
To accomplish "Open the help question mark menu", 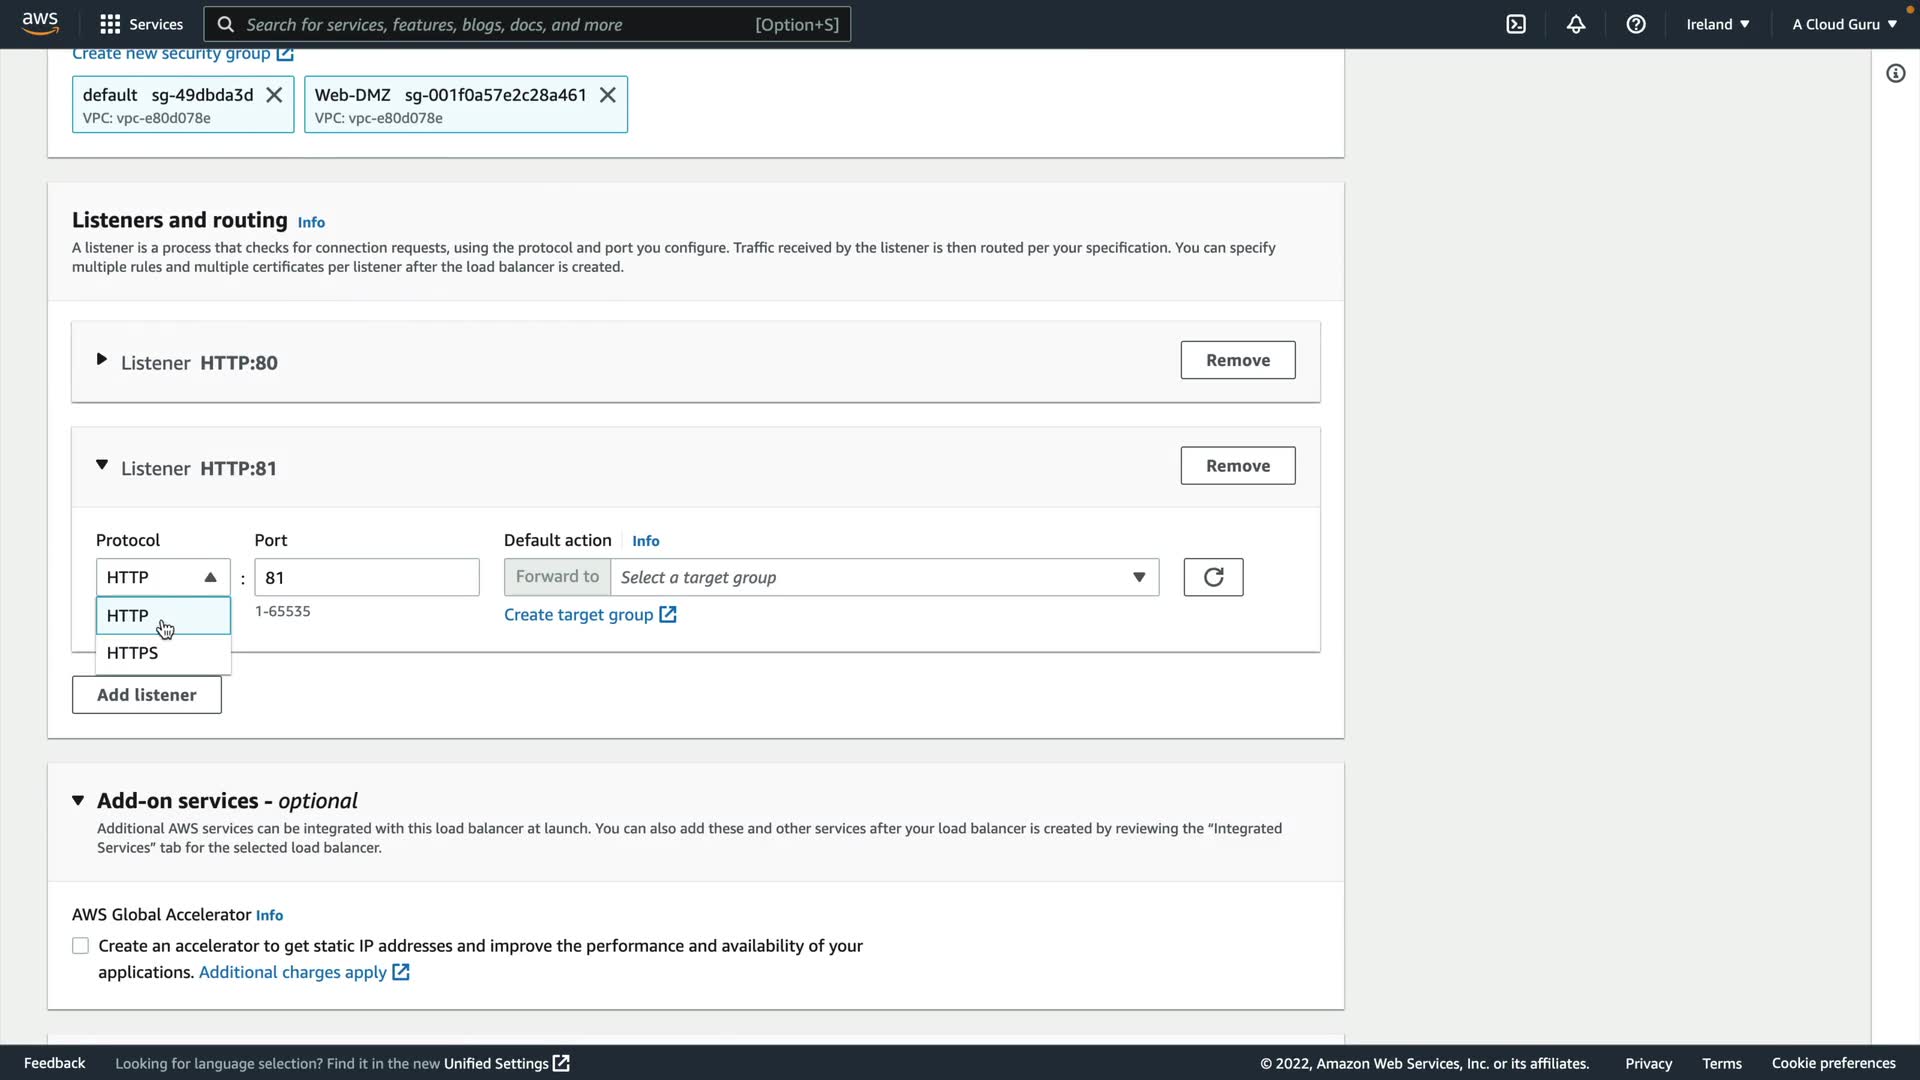I will 1636,24.
